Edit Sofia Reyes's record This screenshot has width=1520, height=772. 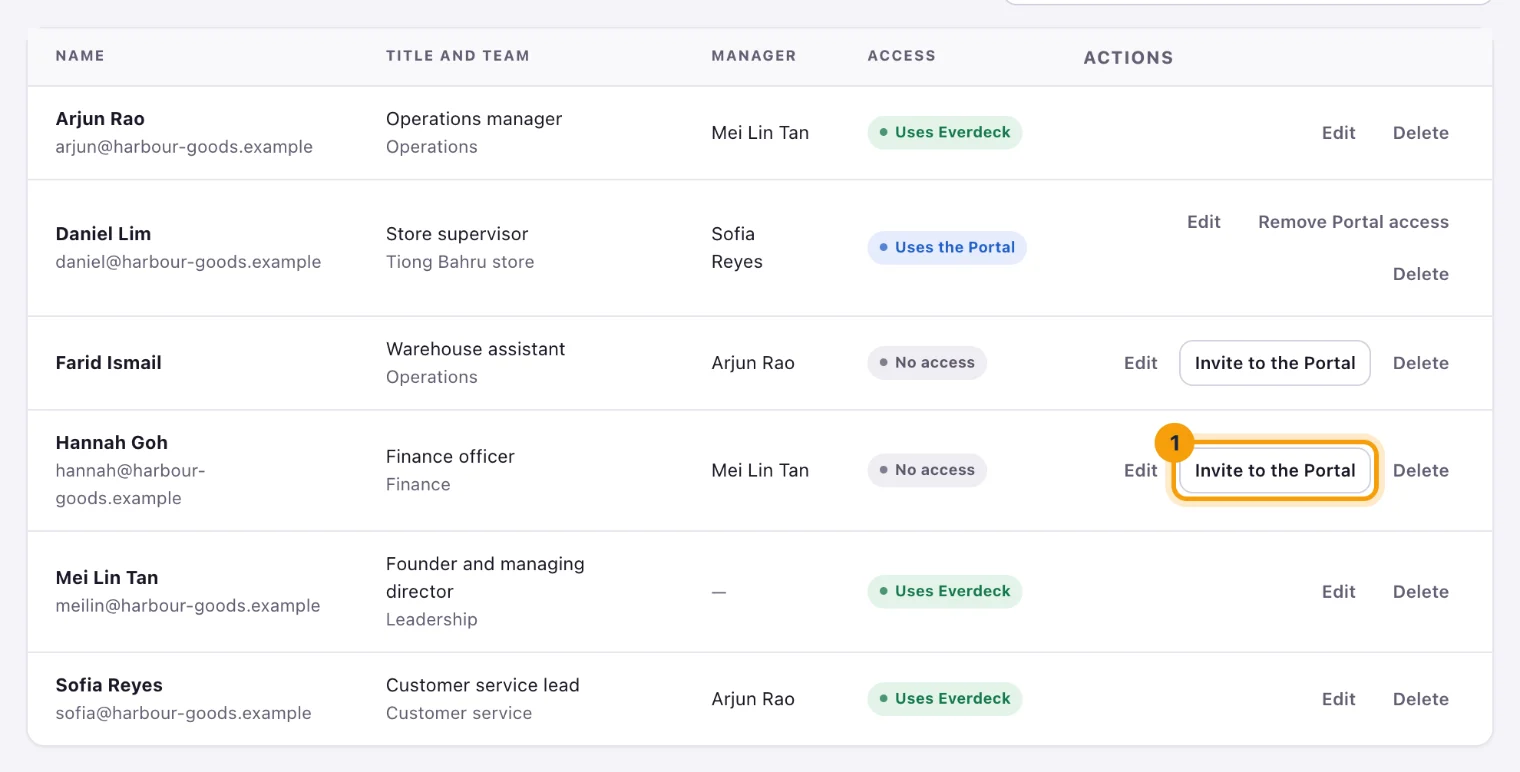pyautogui.click(x=1338, y=699)
